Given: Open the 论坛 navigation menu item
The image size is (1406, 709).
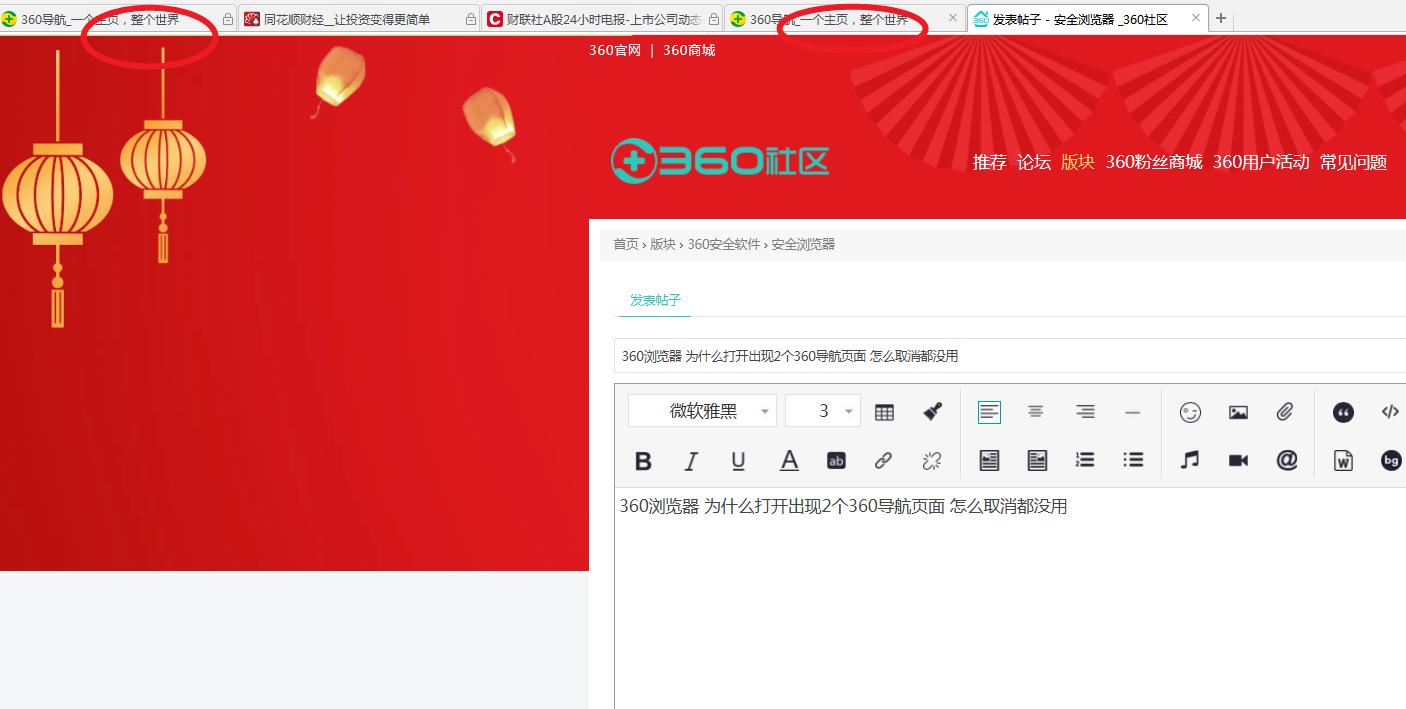Looking at the screenshot, I should click(x=1033, y=162).
